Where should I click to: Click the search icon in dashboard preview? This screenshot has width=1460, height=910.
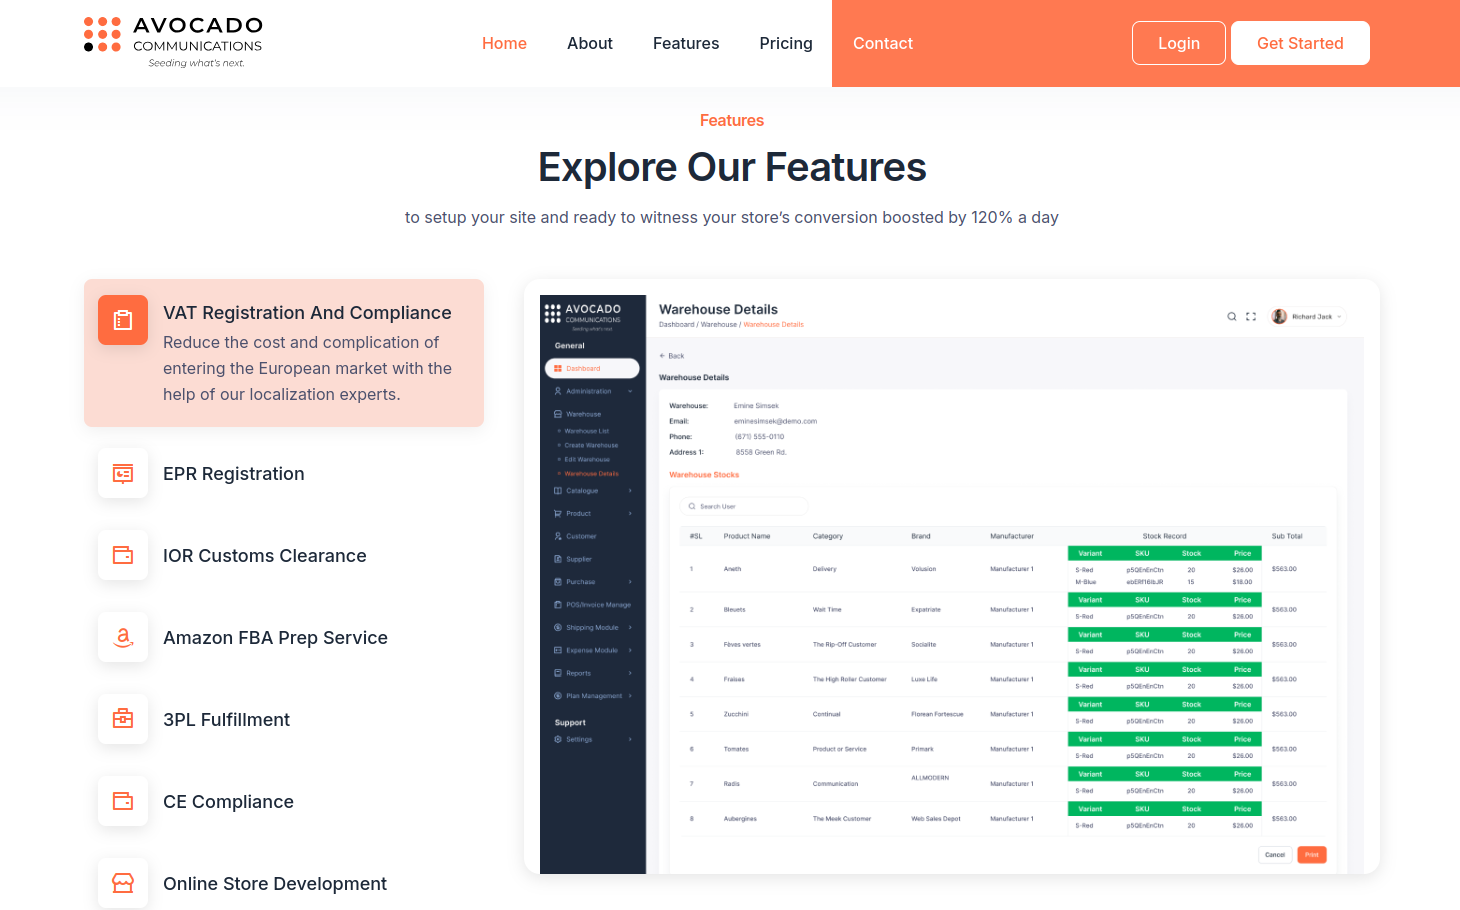pos(1232,317)
